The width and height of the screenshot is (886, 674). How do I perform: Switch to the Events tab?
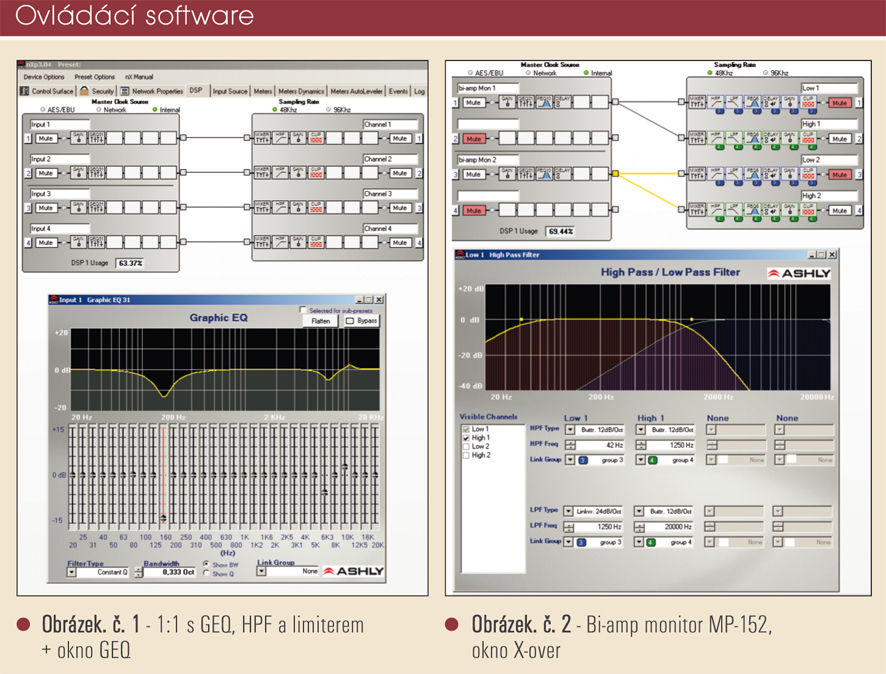(398, 91)
